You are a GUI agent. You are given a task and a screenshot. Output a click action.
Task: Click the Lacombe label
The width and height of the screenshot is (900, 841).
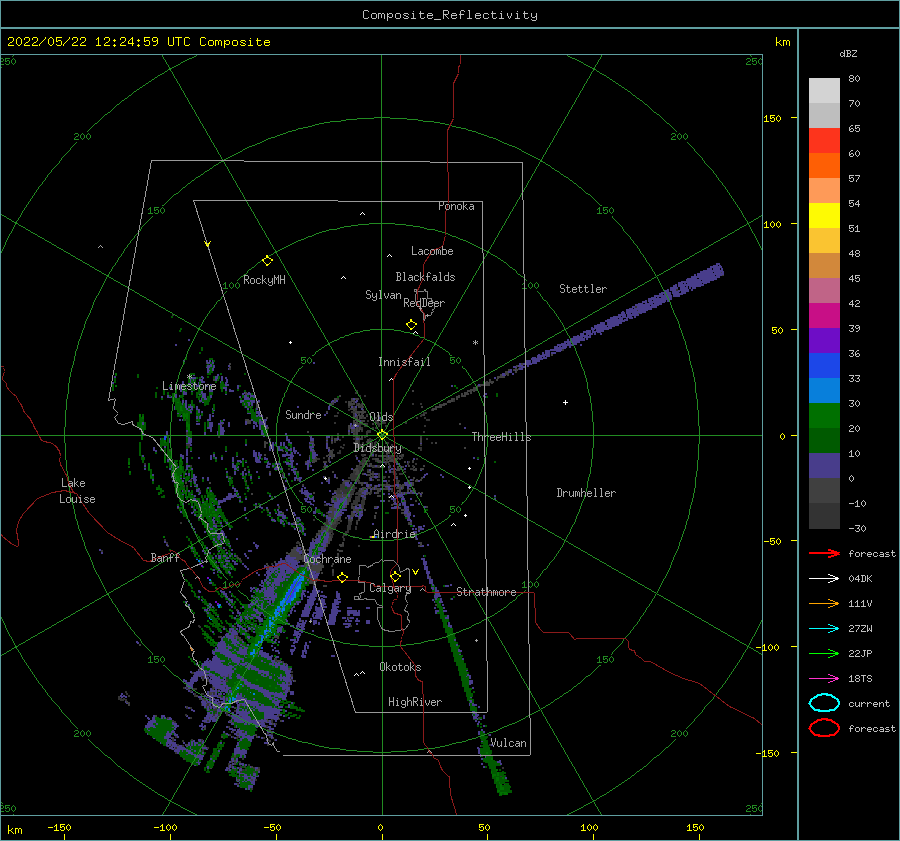432,251
